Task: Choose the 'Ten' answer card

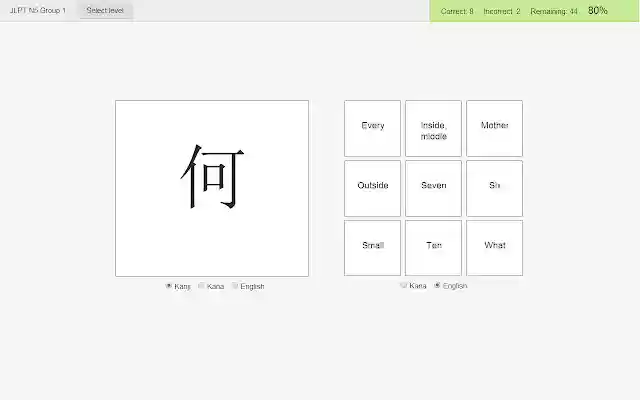Action: pos(433,248)
